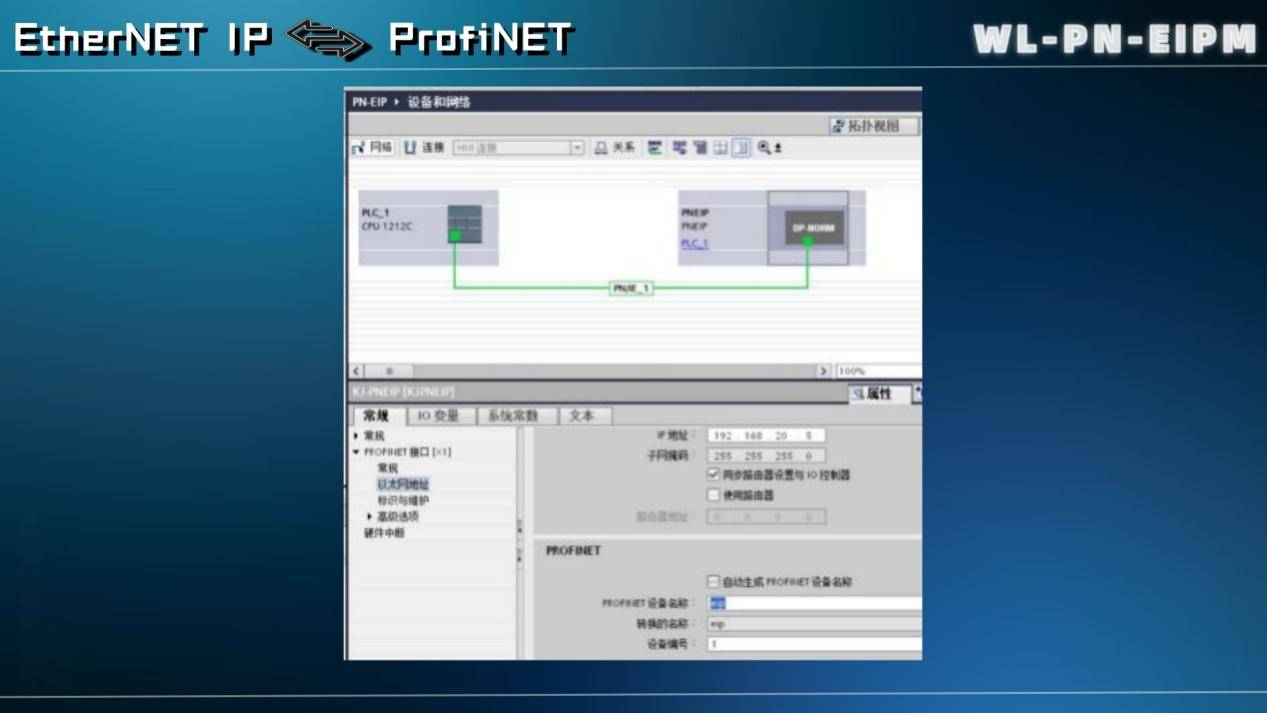Image resolution: width=1267 pixels, height=713 pixels.
Task: Click the show address labels icon
Action: (x=655, y=147)
